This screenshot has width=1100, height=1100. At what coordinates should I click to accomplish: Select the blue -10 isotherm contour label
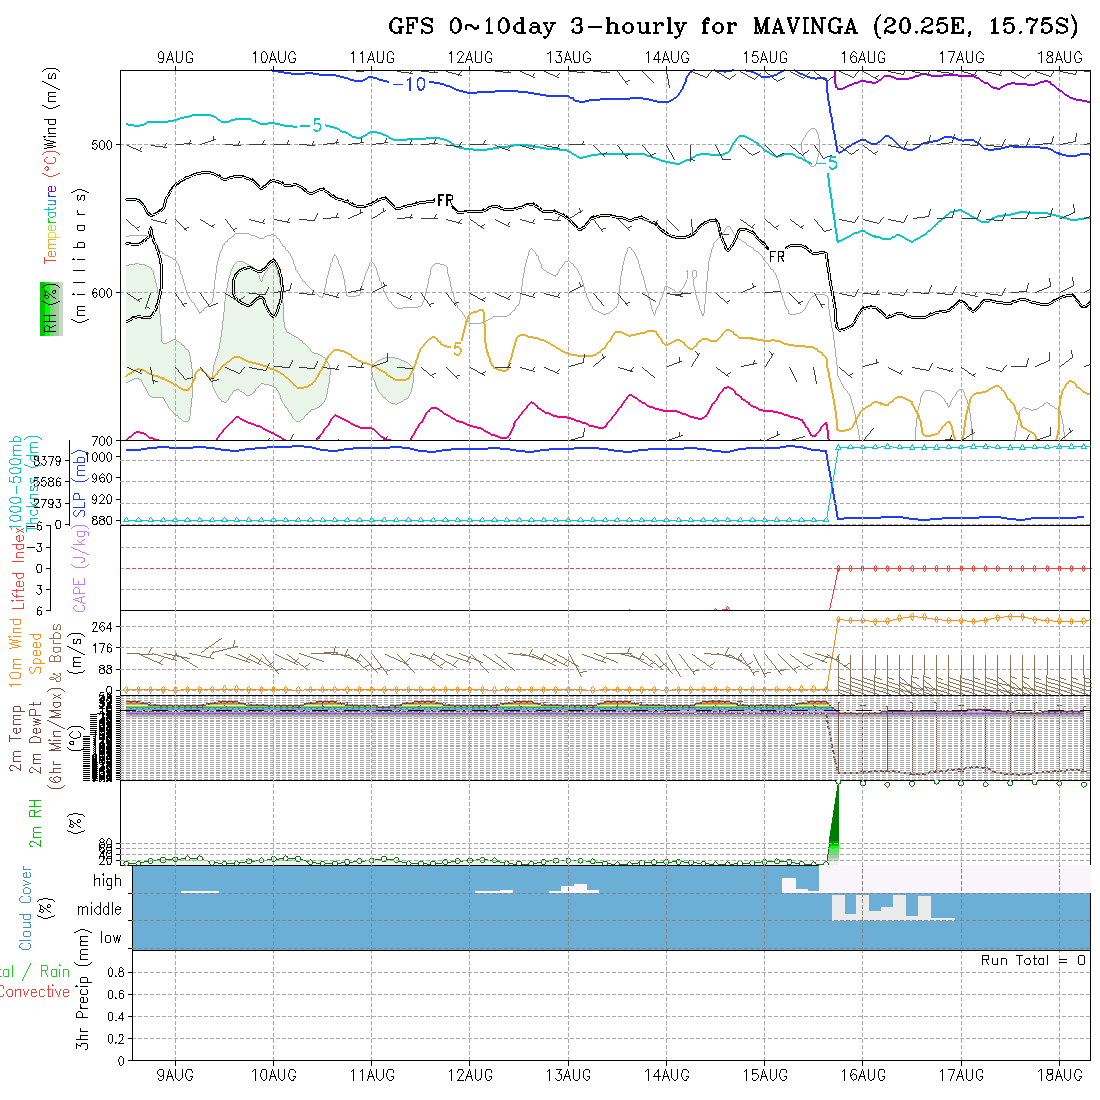point(410,85)
